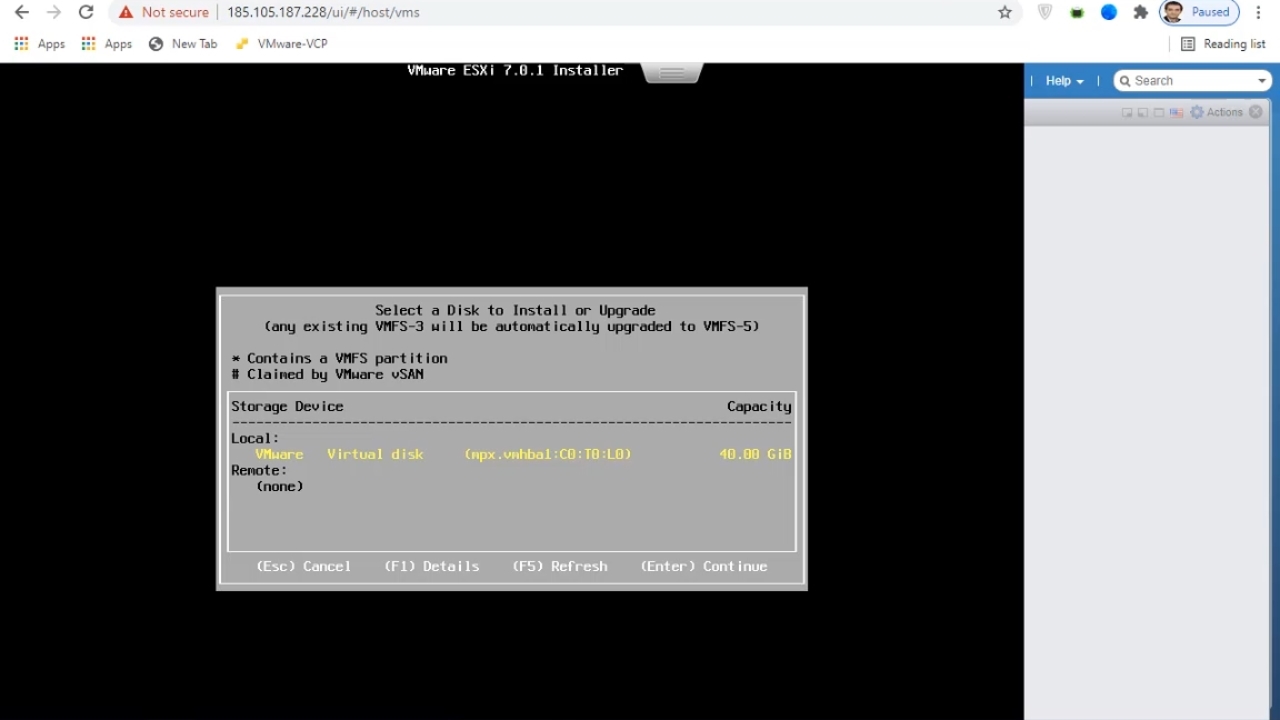
Task: Select the VMware Virtual disk row
Action: [x=511, y=454]
